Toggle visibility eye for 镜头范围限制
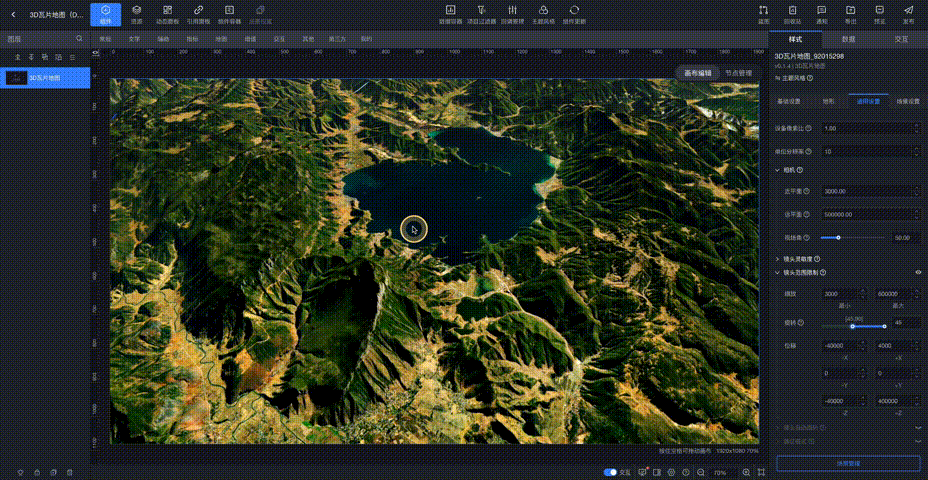 click(918, 272)
